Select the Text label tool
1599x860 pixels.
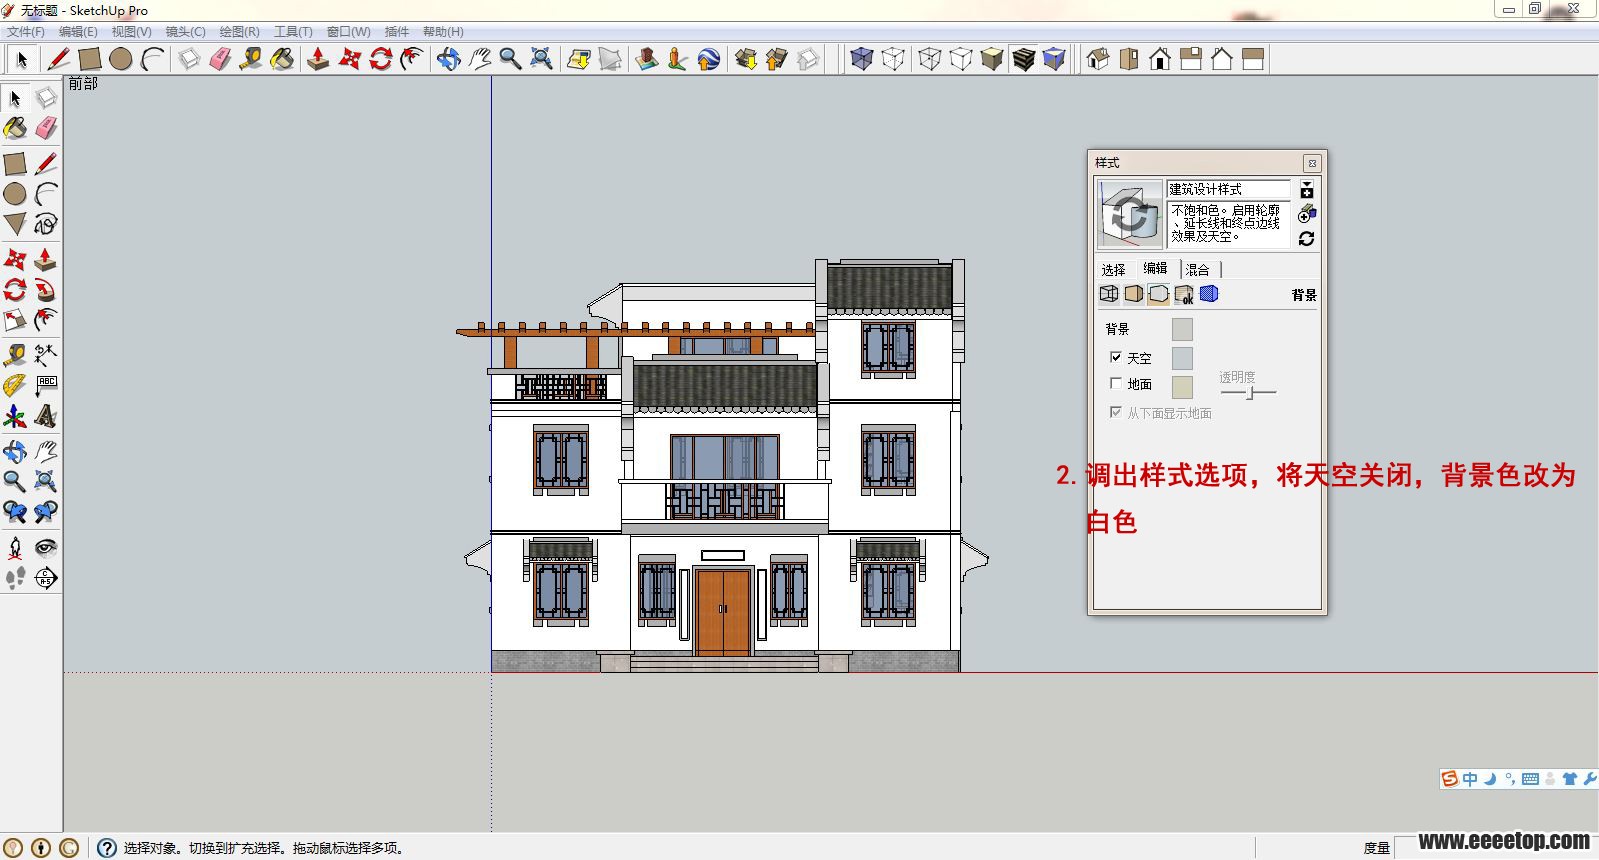pos(46,385)
